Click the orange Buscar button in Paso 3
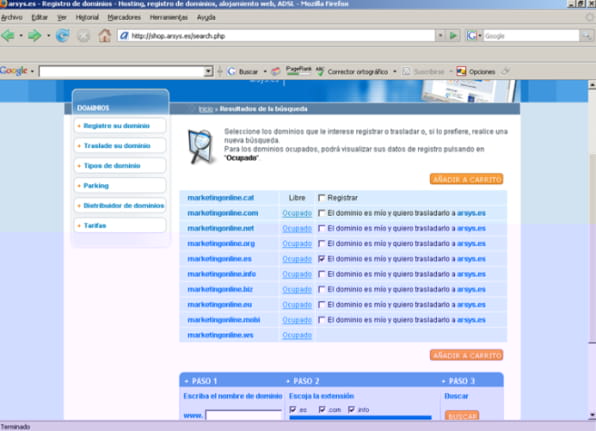 coord(462,415)
